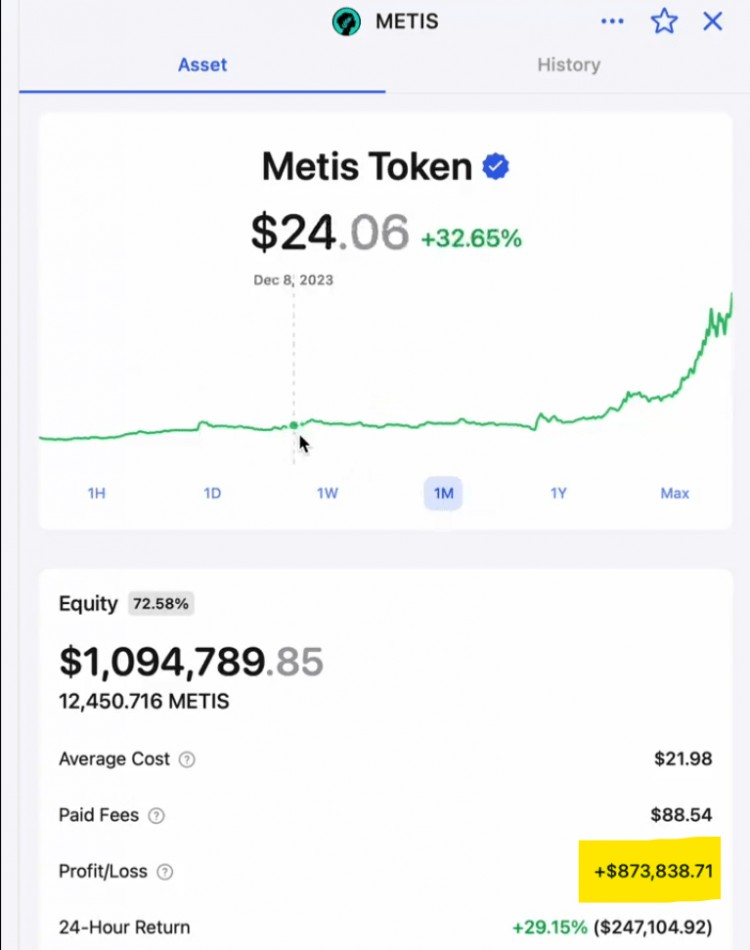The image size is (750, 950).
Task: Choose the 1D chart timeframe
Action: click(212, 493)
